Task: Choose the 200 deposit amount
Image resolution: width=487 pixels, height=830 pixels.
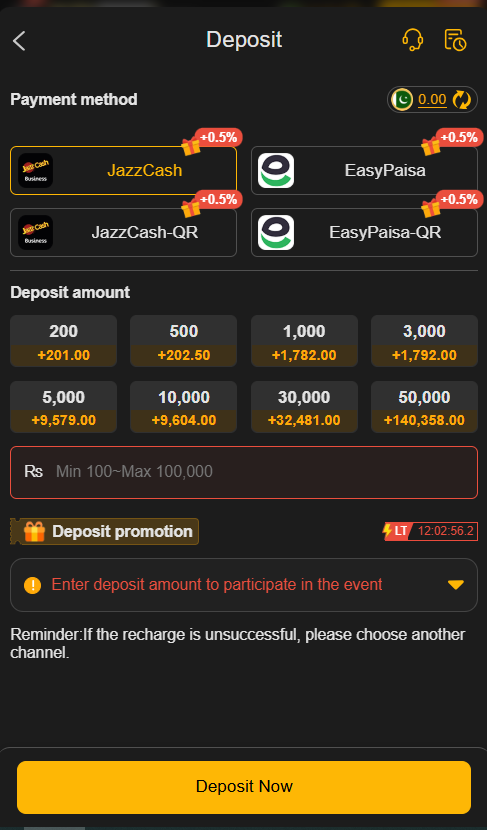Action: (64, 341)
